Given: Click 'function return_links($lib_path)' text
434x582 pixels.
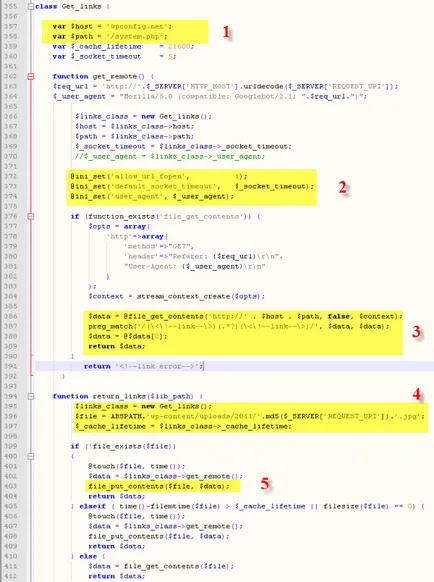Looking at the screenshot, I should 123,396.
